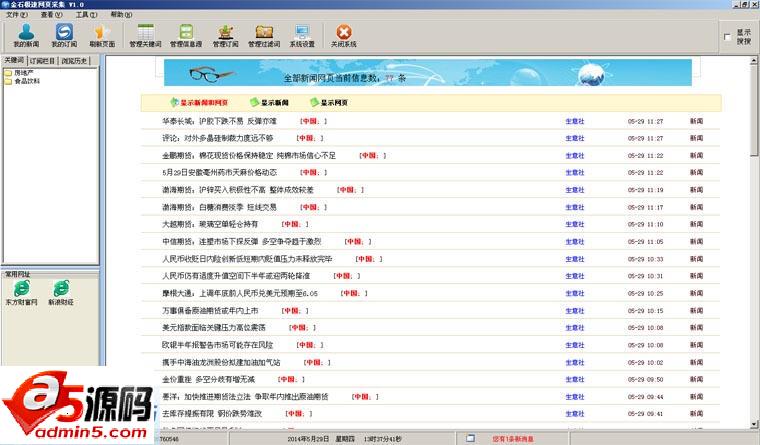Click the 刷新页面 refresh icon
Screen dimensions: 760x445
click(102, 35)
